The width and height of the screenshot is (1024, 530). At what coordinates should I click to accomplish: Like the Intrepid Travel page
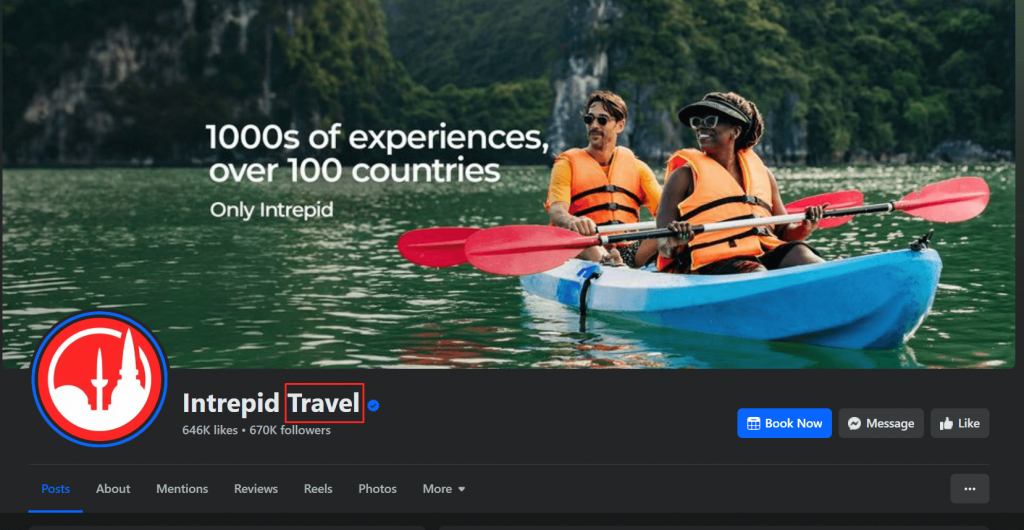(x=960, y=424)
